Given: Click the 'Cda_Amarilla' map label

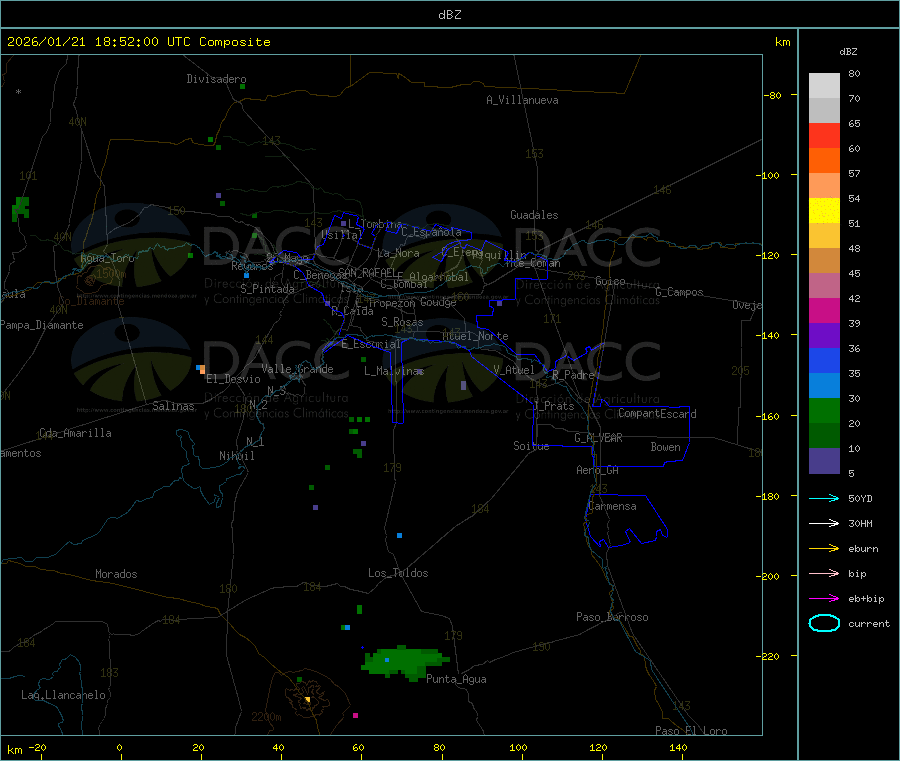Looking at the screenshot, I should (75, 433).
